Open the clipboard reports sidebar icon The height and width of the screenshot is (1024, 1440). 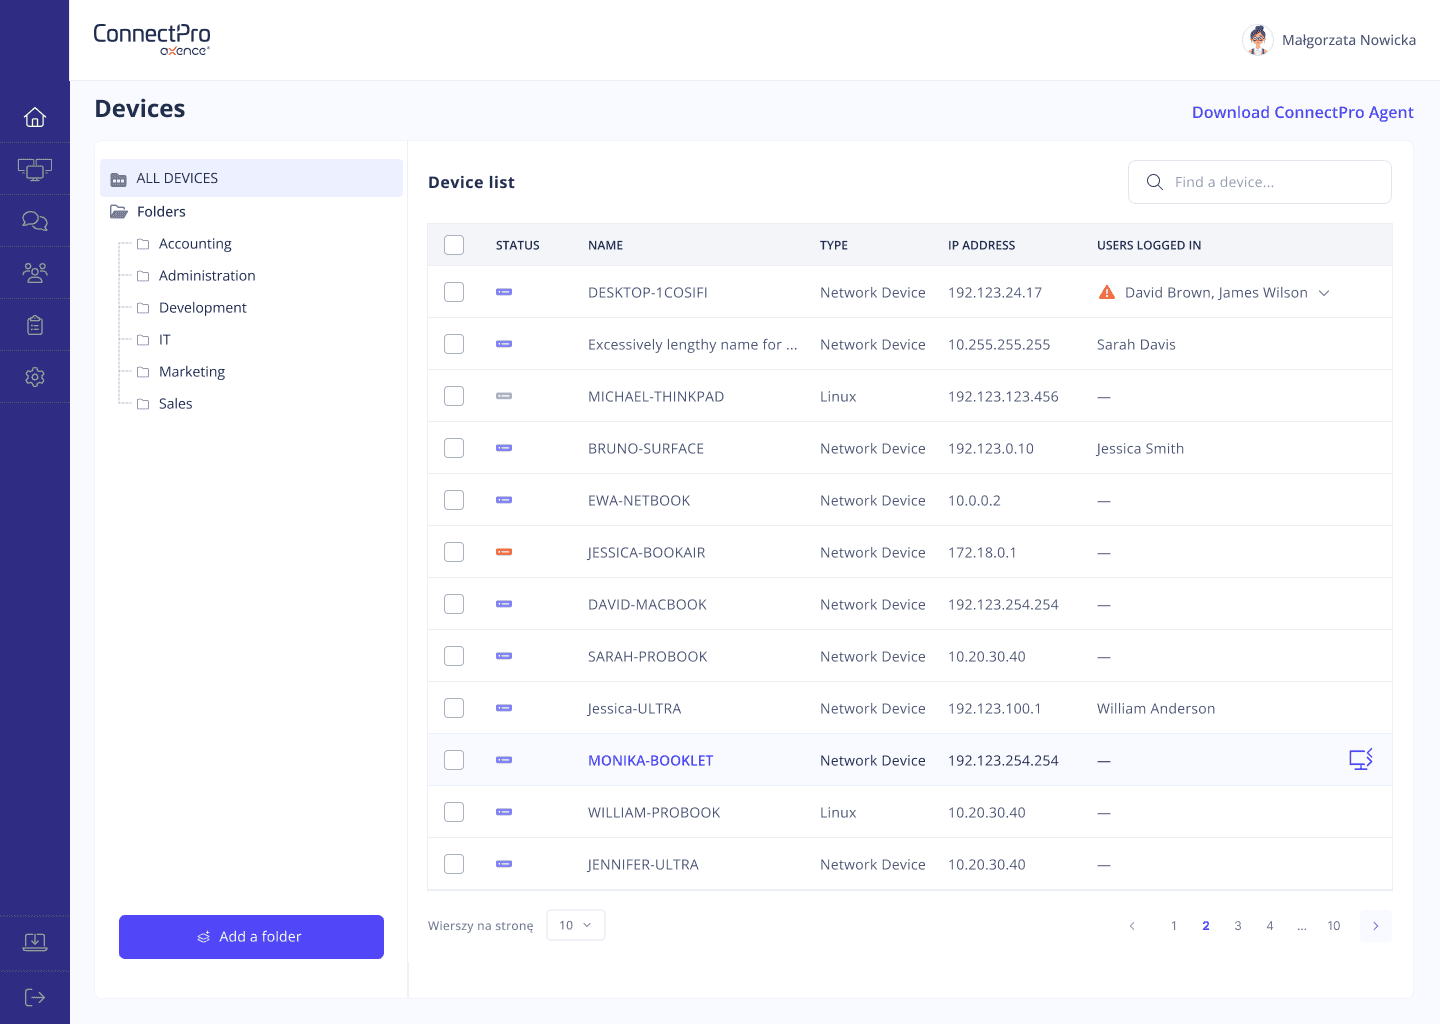tap(35, 325)
